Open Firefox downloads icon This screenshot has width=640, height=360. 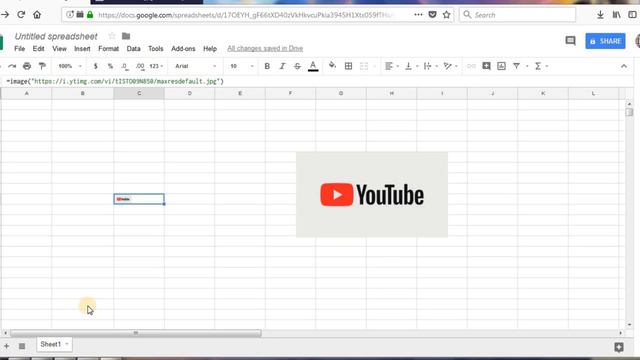[600, 15]
